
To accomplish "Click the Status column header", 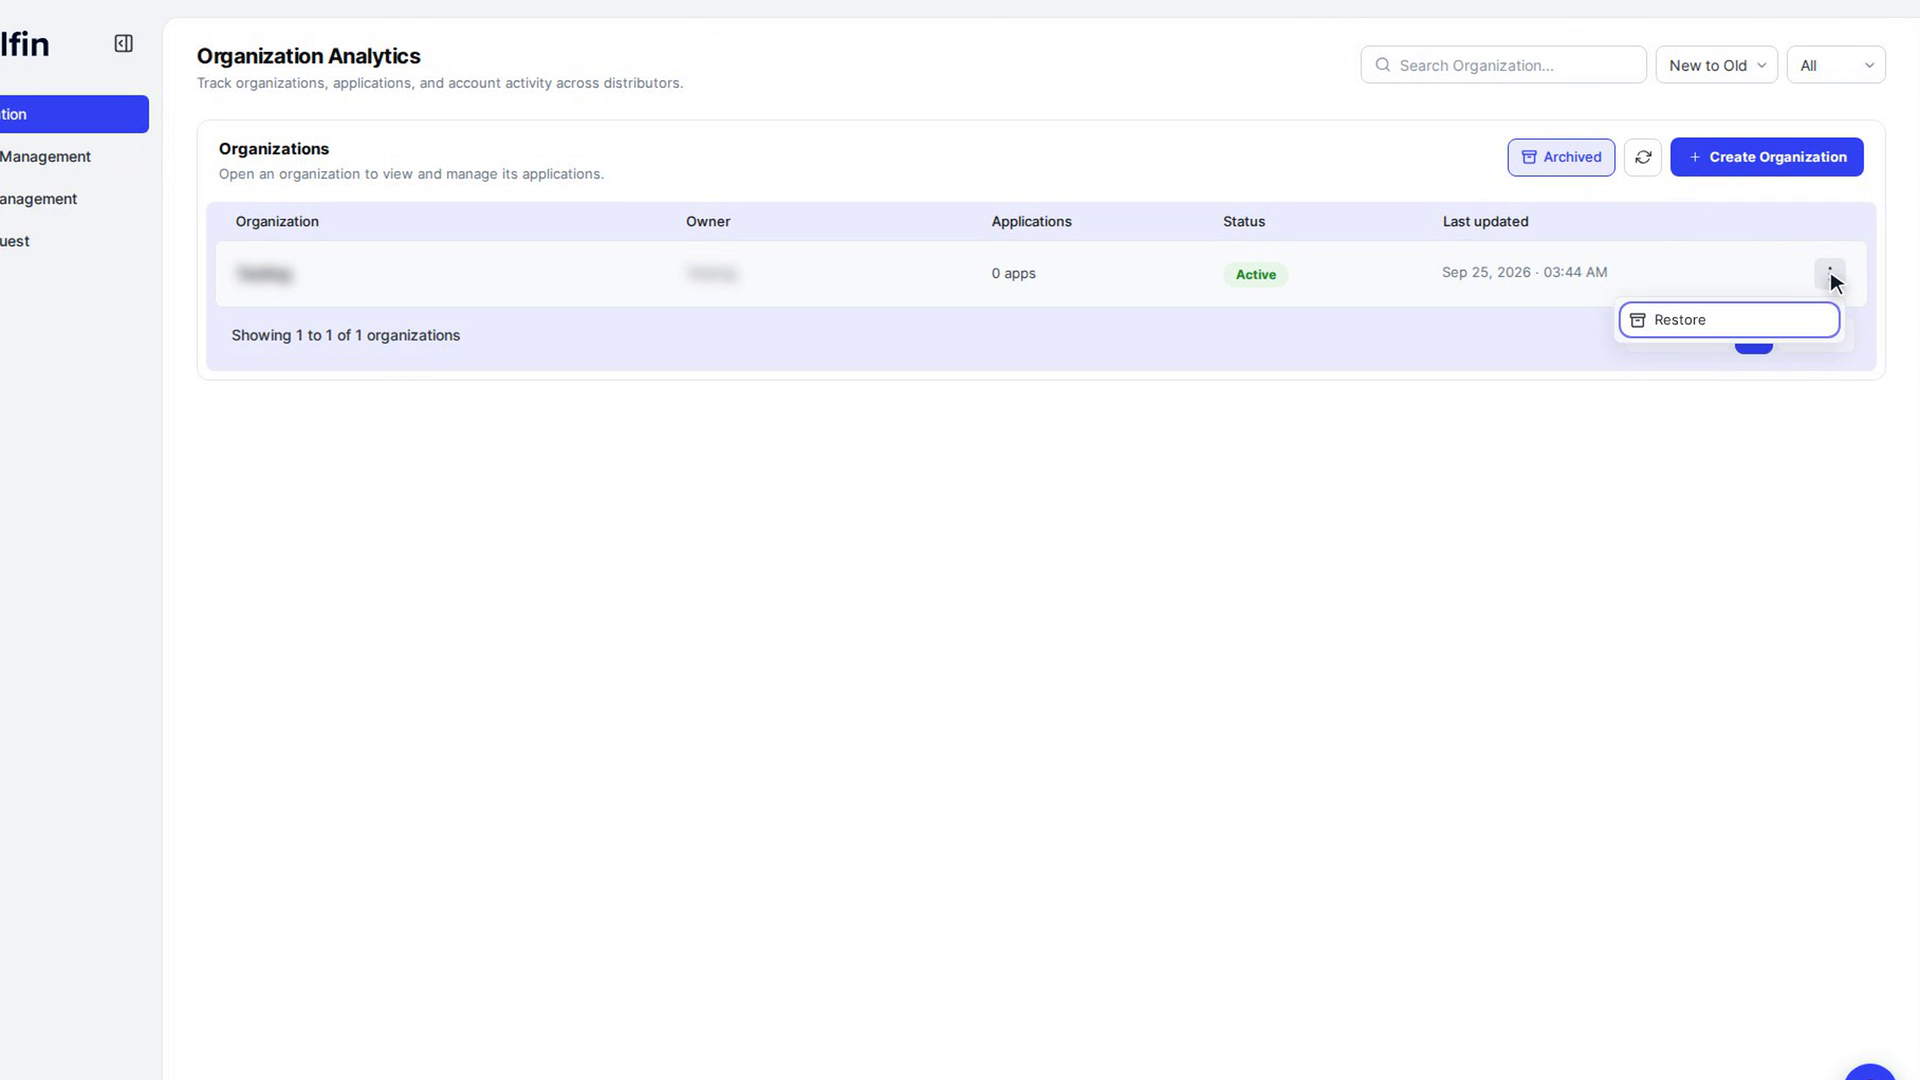I will [1243, 222].
